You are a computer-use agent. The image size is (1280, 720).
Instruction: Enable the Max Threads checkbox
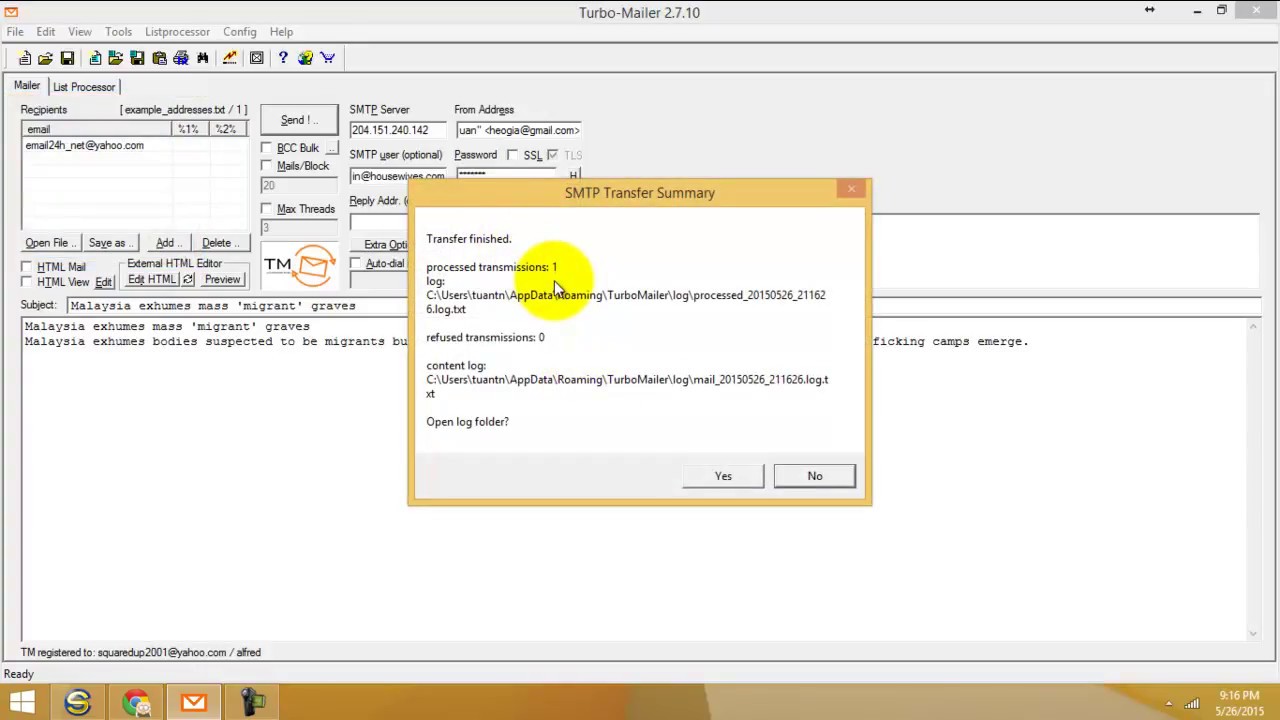266,209
